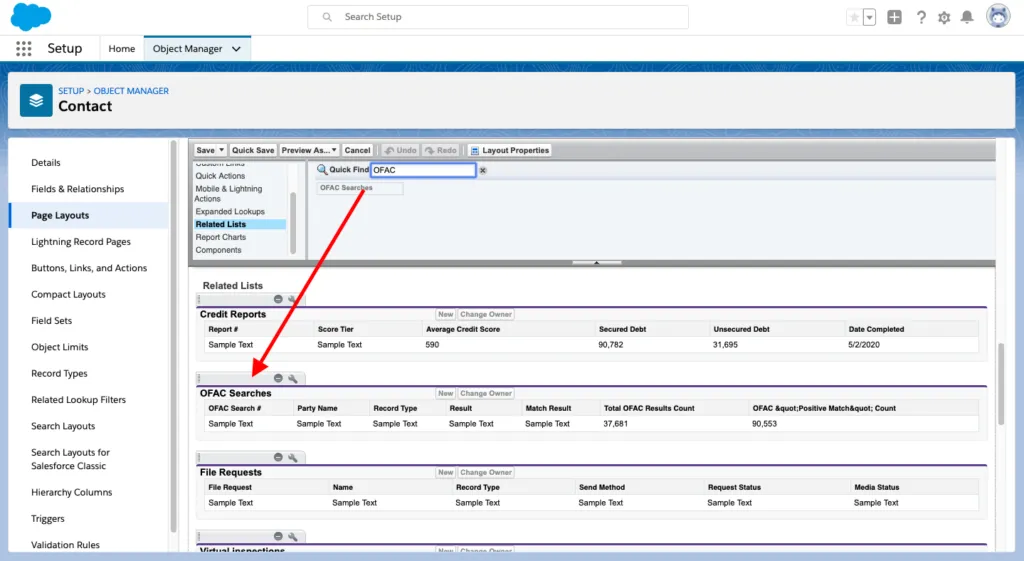Select Quick Actions in the palette list
This screenshot has width=1024, height=561.
(220, 176)
